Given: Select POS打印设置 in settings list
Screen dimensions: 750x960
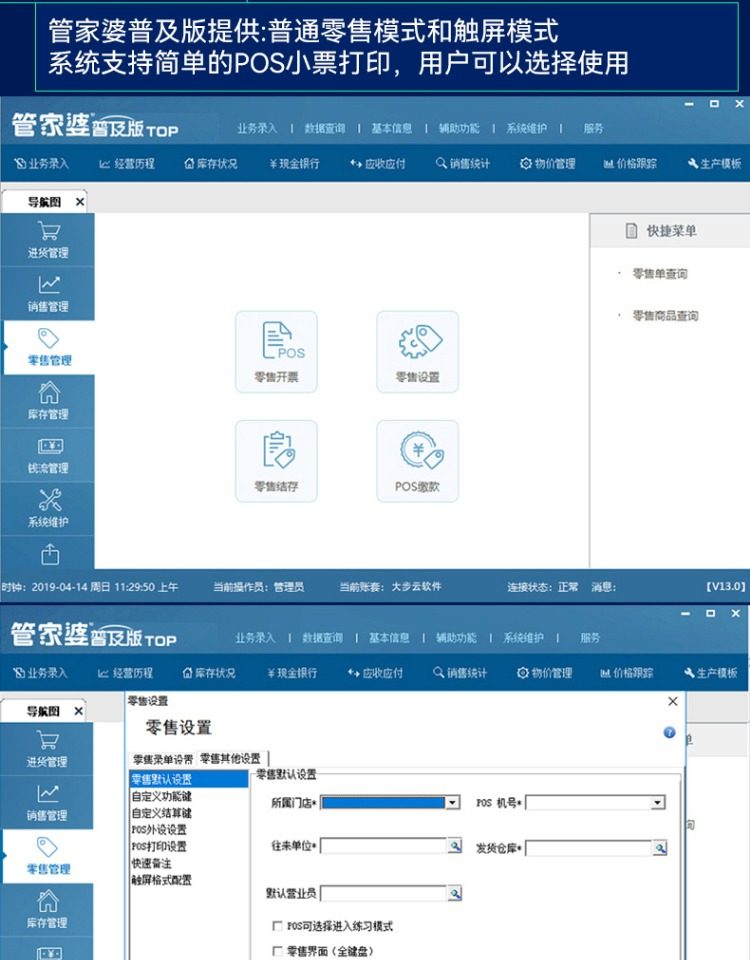Looking at the screenshot, I should 159,846.
